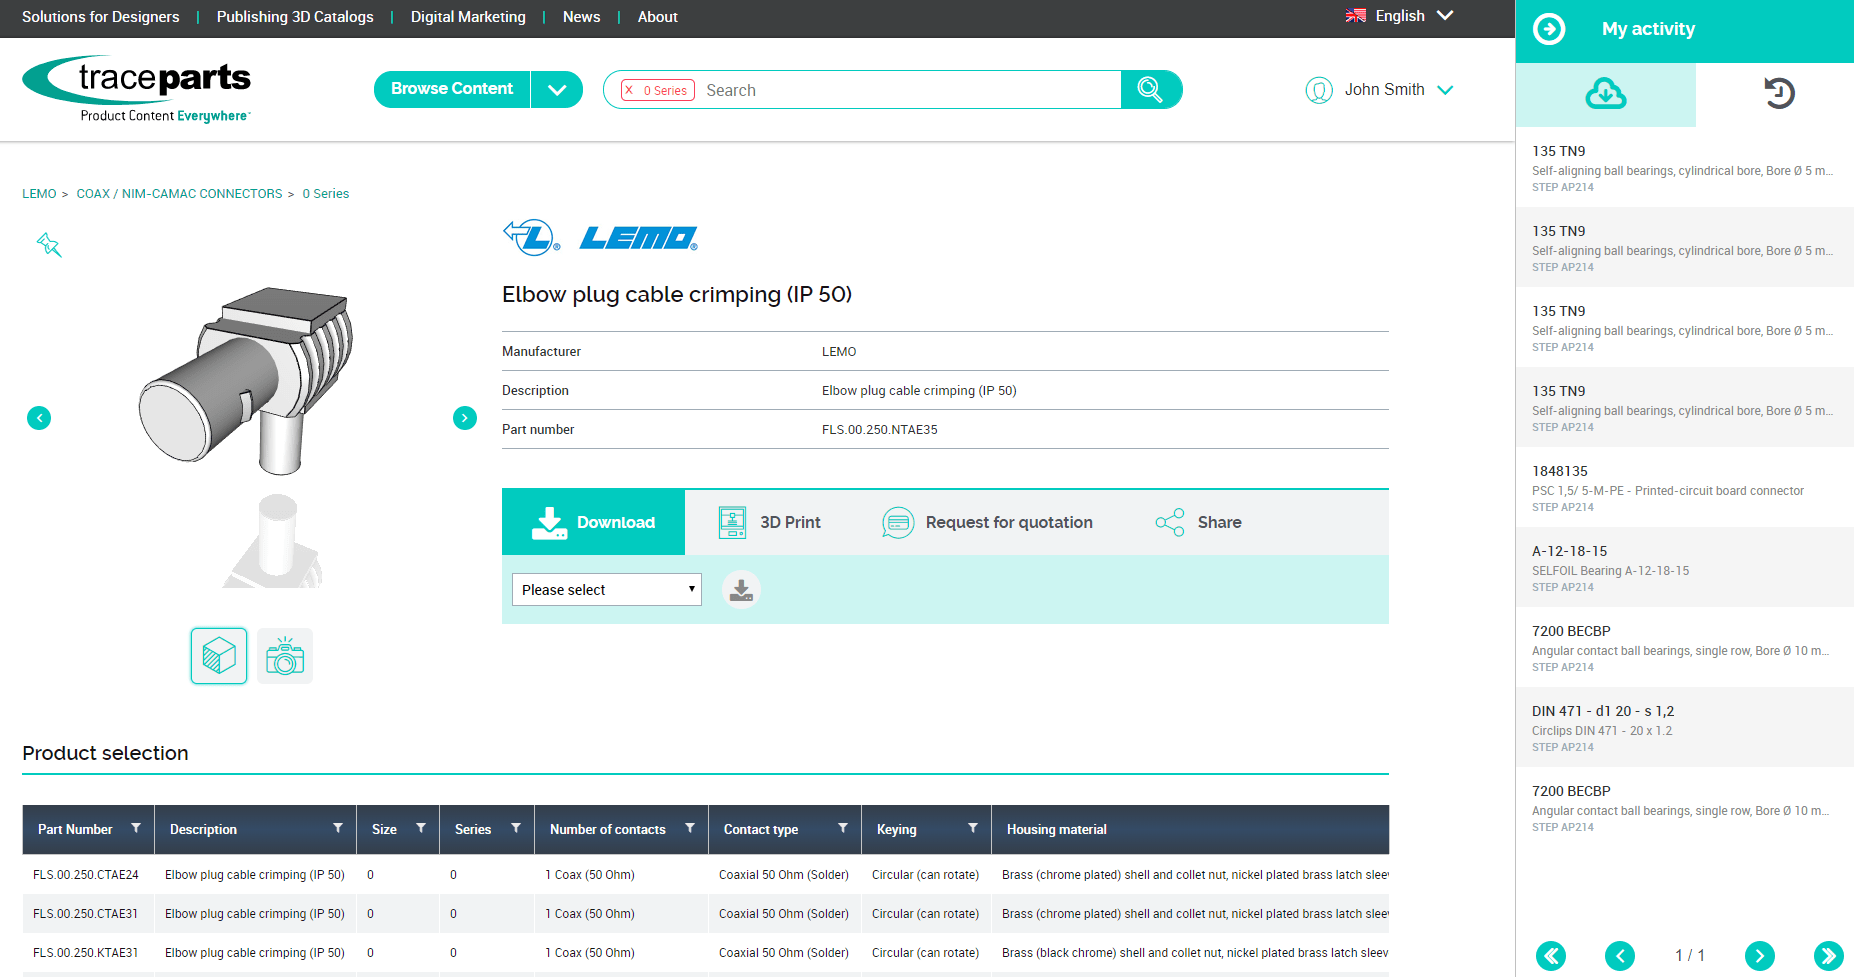1854x977 pixels.
Task: Go to first activity page
Action: [x=1550, y=956]
